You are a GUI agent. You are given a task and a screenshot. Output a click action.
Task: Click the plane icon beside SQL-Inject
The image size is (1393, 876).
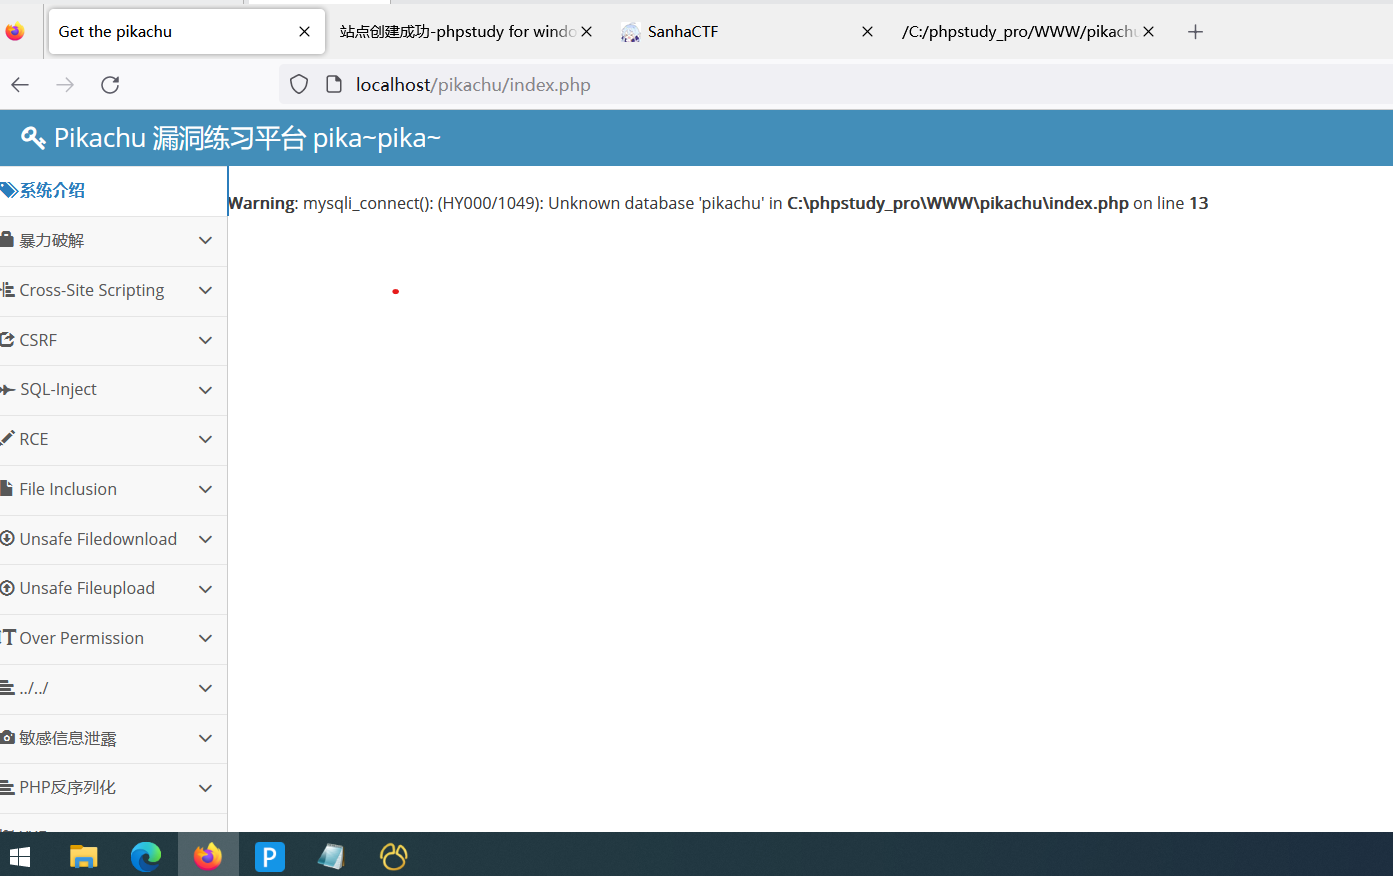coord(8,390)
